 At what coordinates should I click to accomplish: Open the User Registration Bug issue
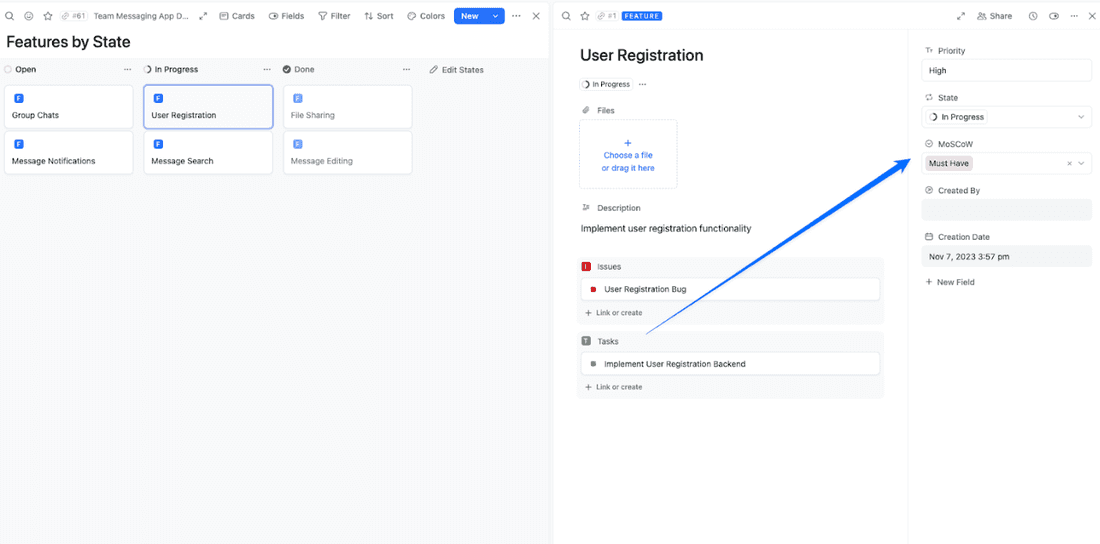pyautogui.click(x=730, y=289)
